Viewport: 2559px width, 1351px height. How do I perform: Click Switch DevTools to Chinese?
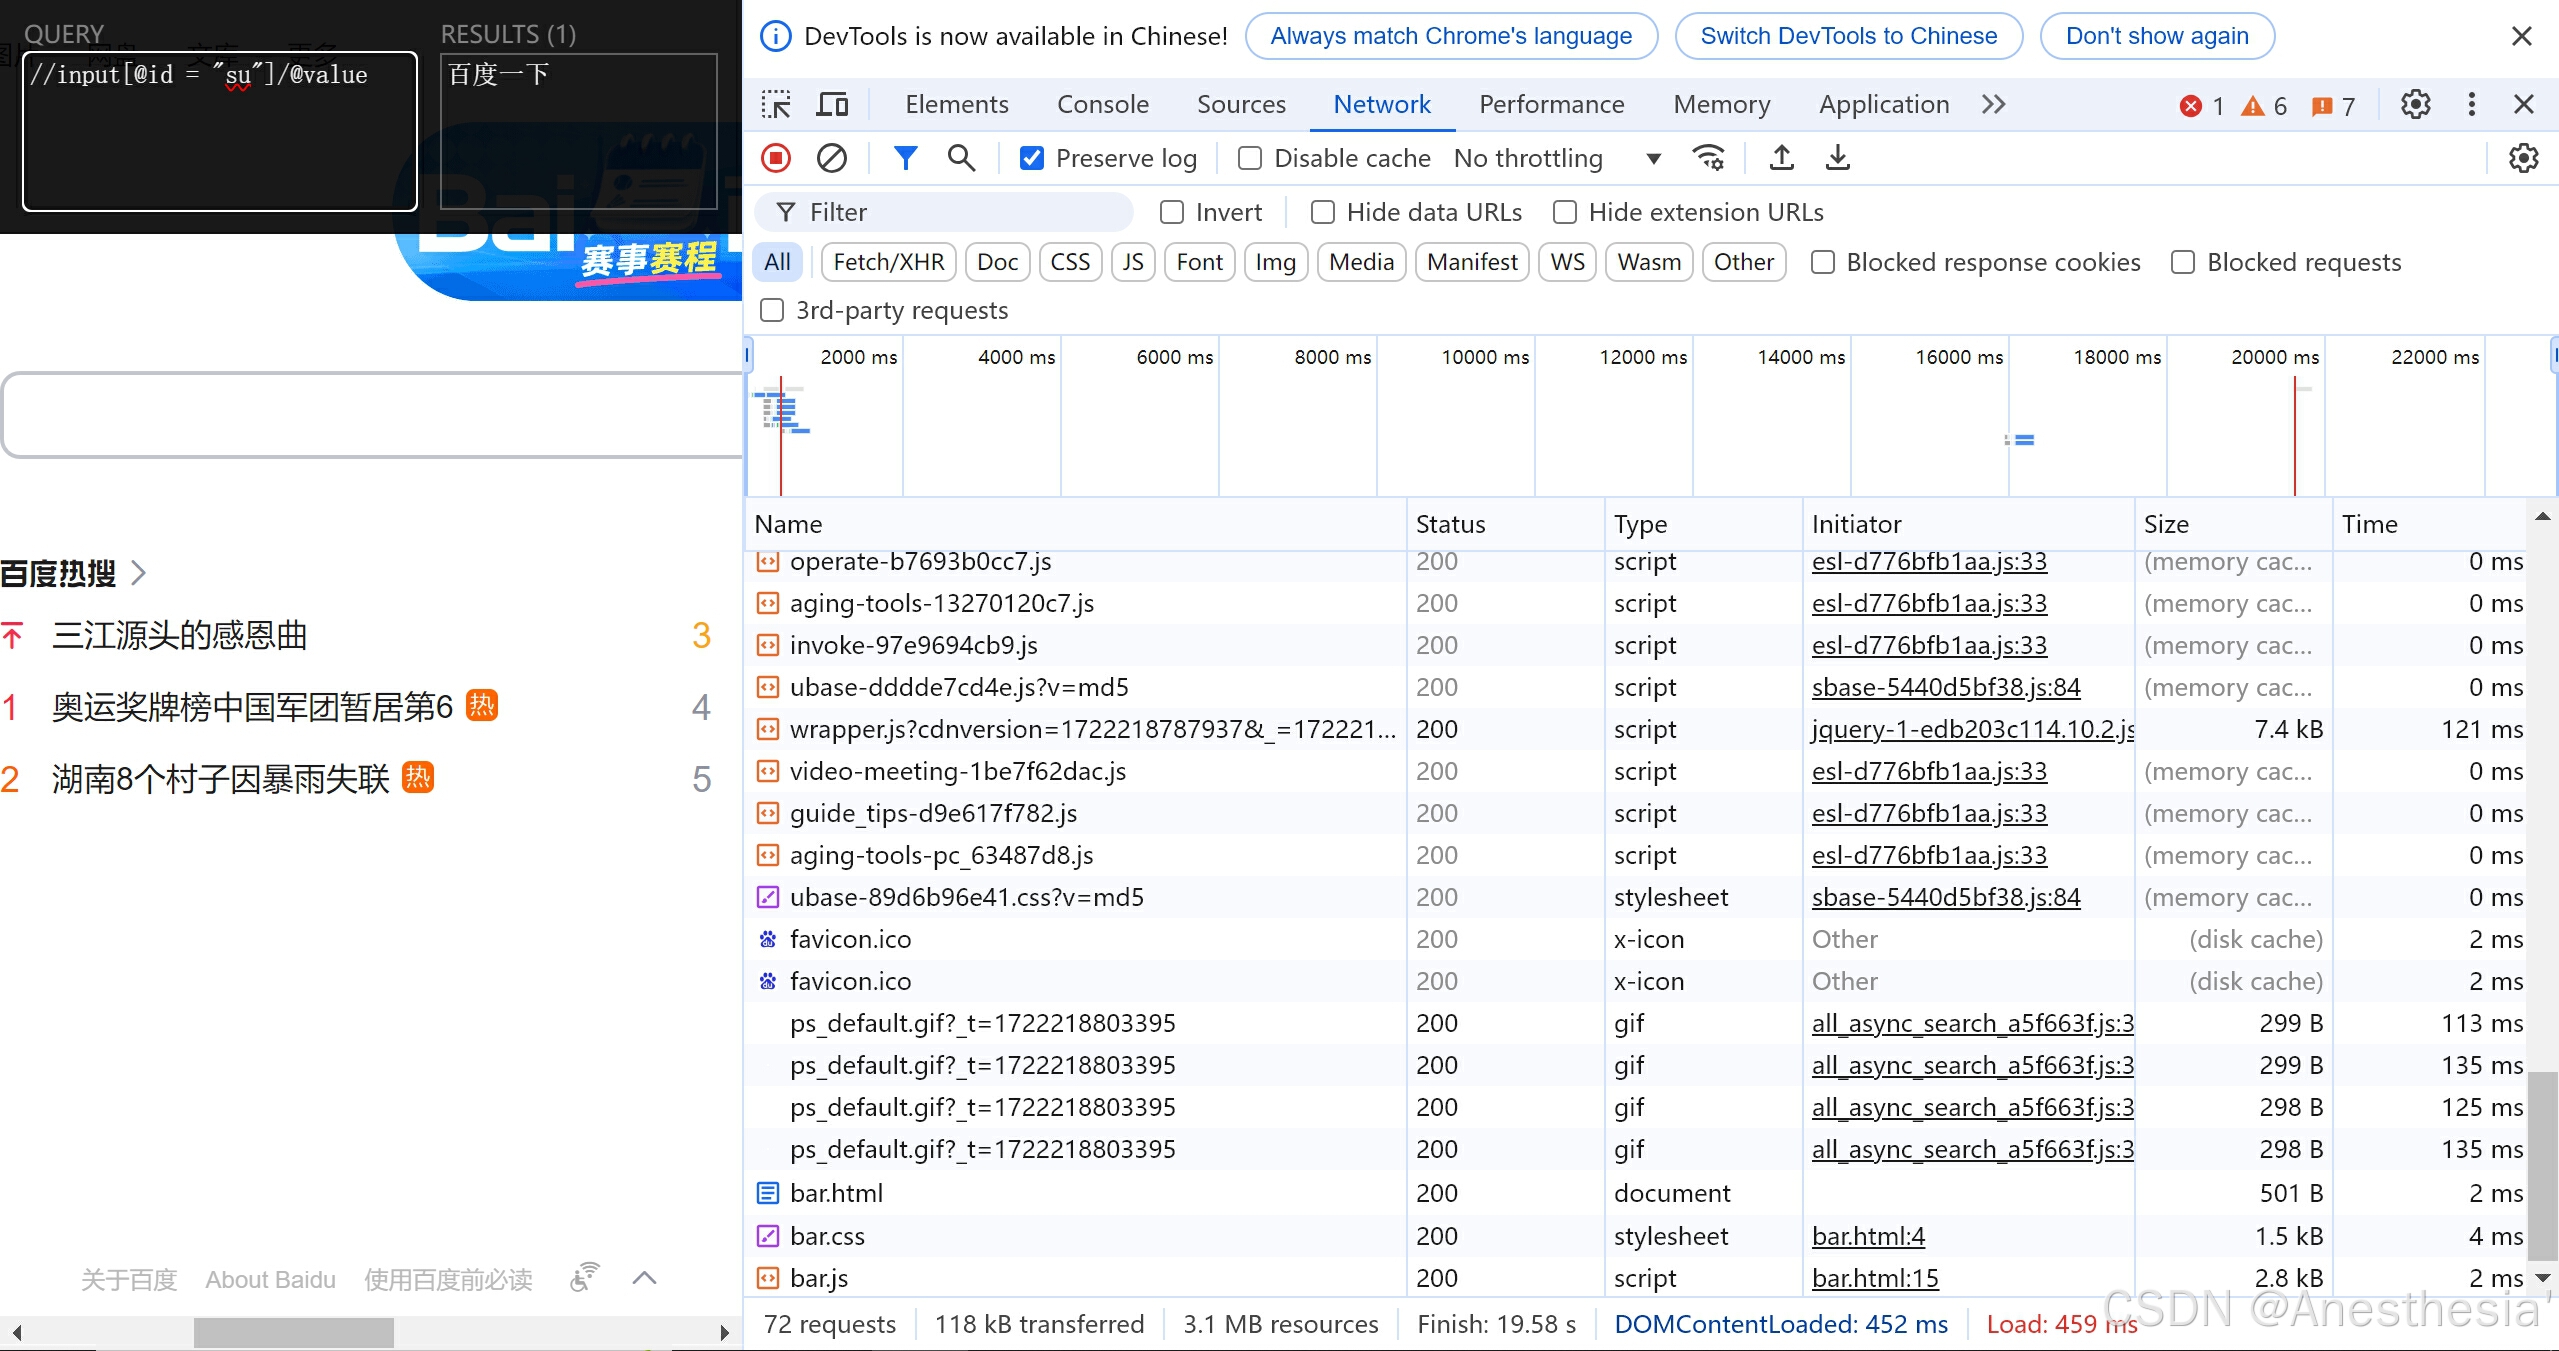[x=1848, y=36]
